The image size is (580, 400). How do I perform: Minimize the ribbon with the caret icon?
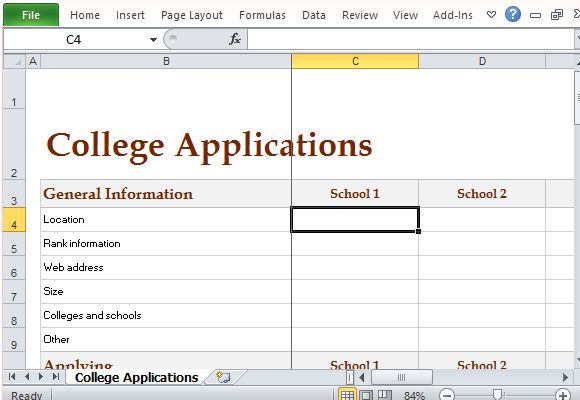[491, 15]
